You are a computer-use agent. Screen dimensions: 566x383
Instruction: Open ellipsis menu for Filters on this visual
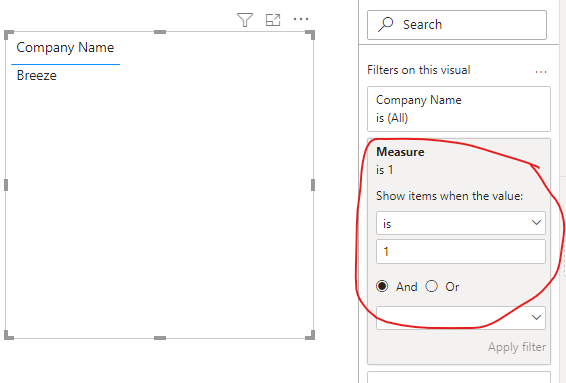click(541, 72)
